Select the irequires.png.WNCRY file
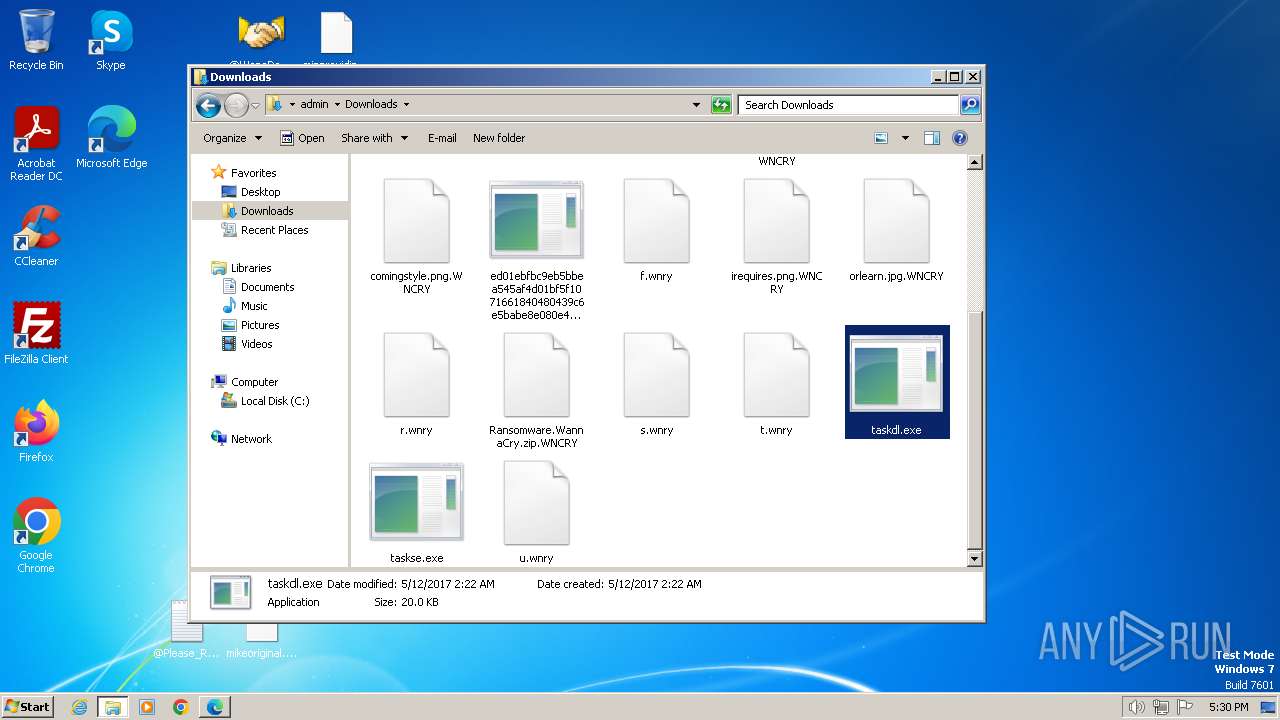 pyautogui.click(x=776, y=238)
